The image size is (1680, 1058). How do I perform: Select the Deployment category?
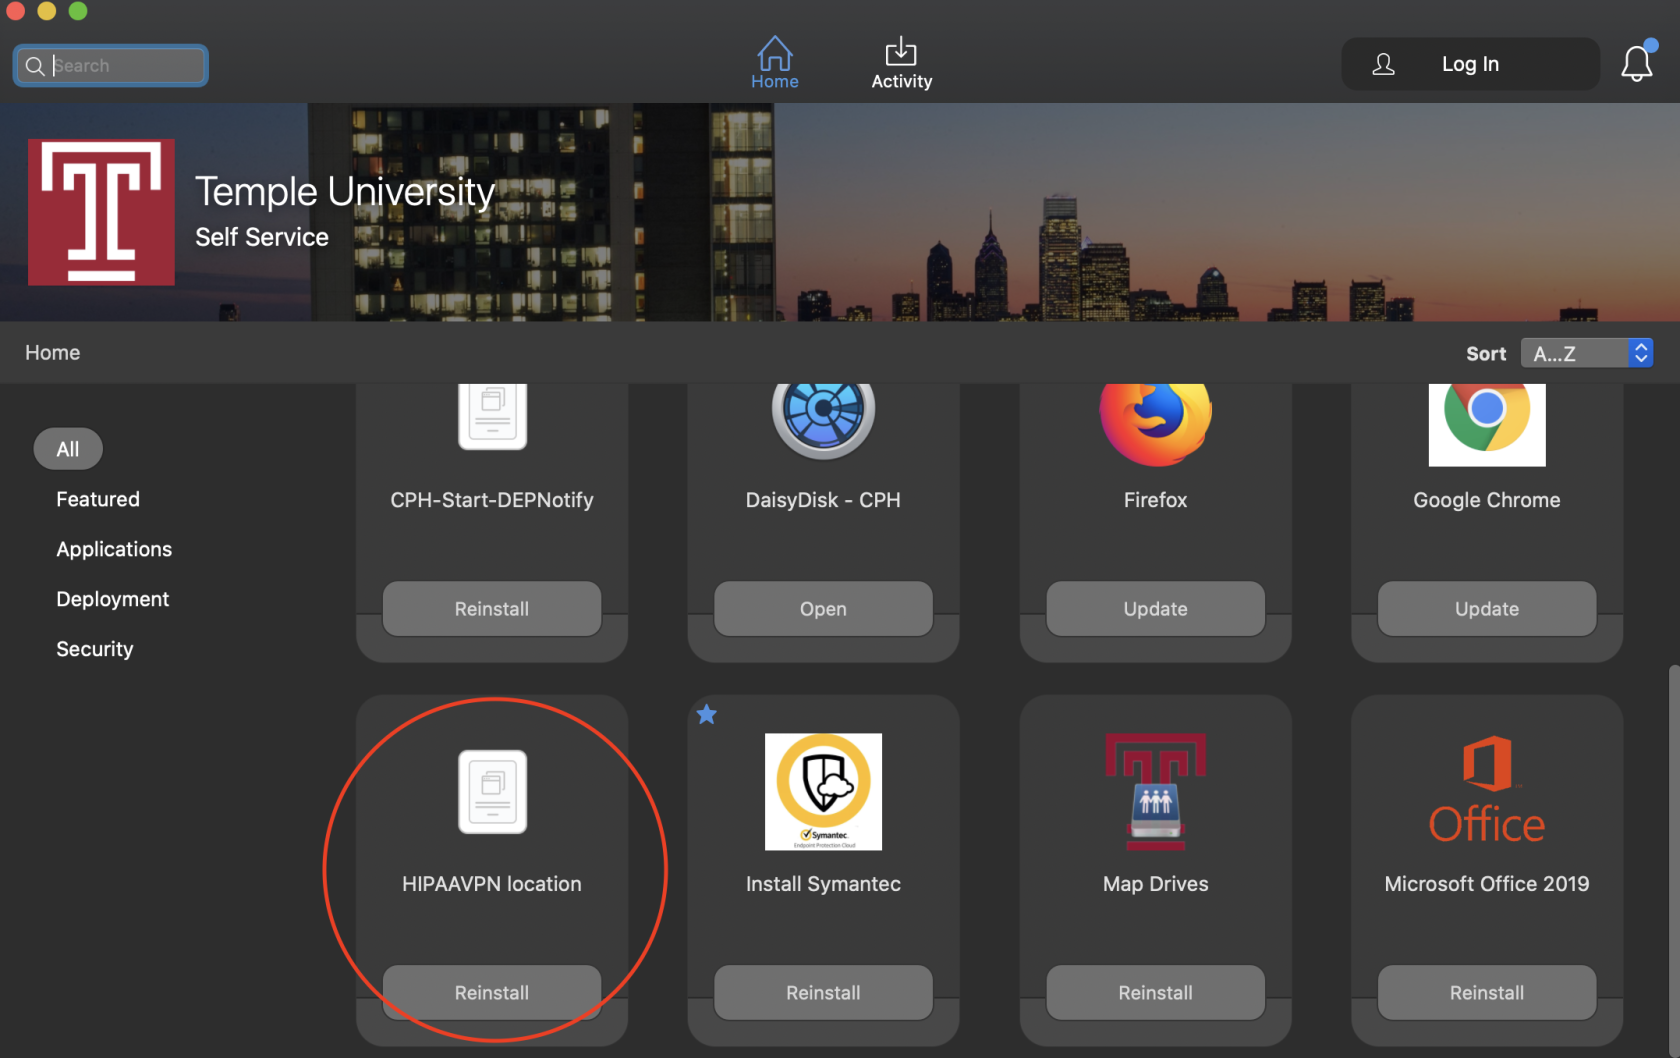(x=113, y=599)
